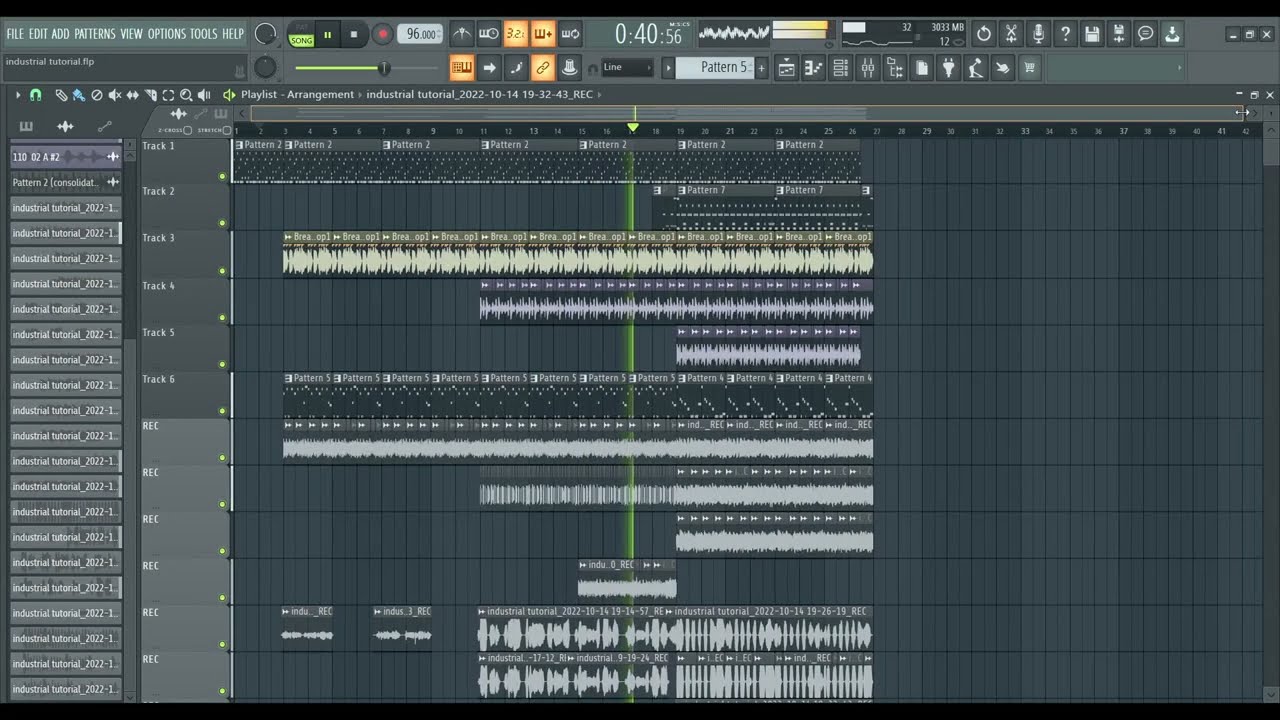Screen dimensions: 1280x720
Task: Open the TOOLS menu
Action: point(204,34)
